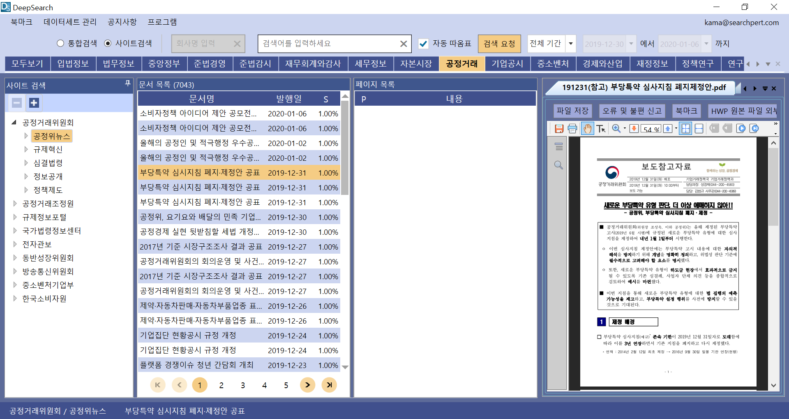Collapse all tree nodes with minus icon
The image size is (789, 419).
point(17,102)
